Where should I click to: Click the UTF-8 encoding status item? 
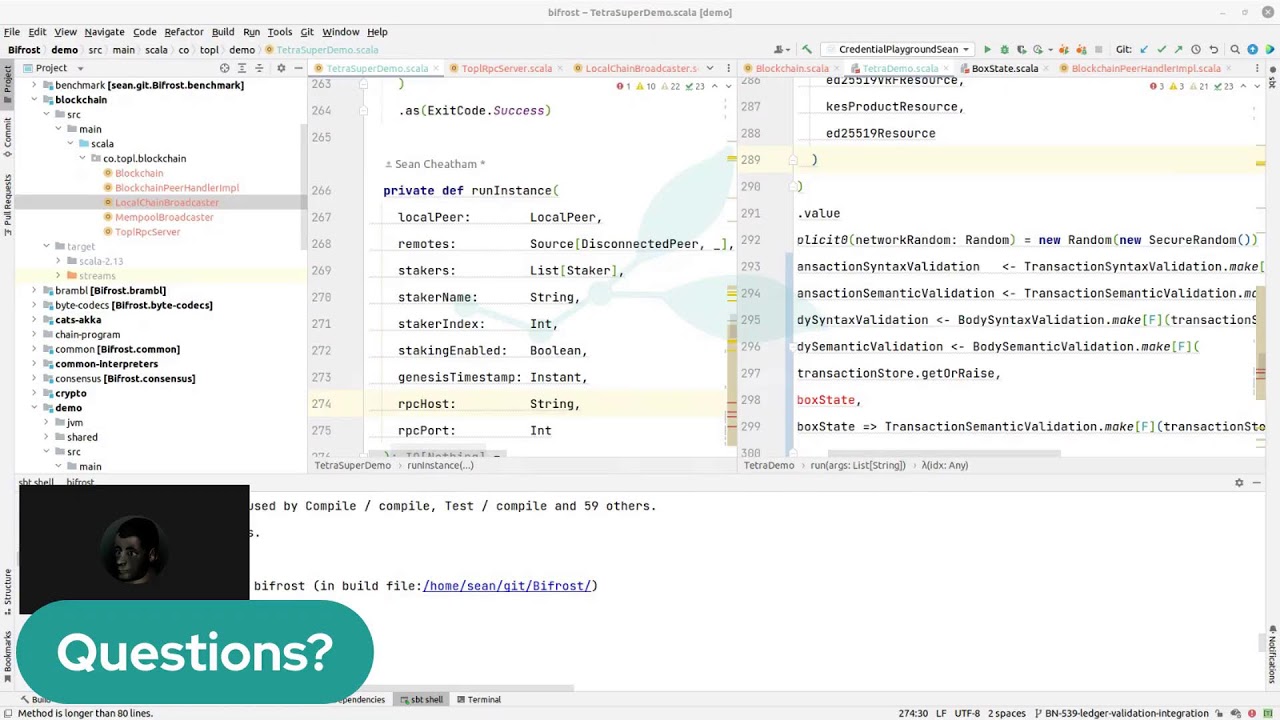pyautogui.click(x=967, y=713)
